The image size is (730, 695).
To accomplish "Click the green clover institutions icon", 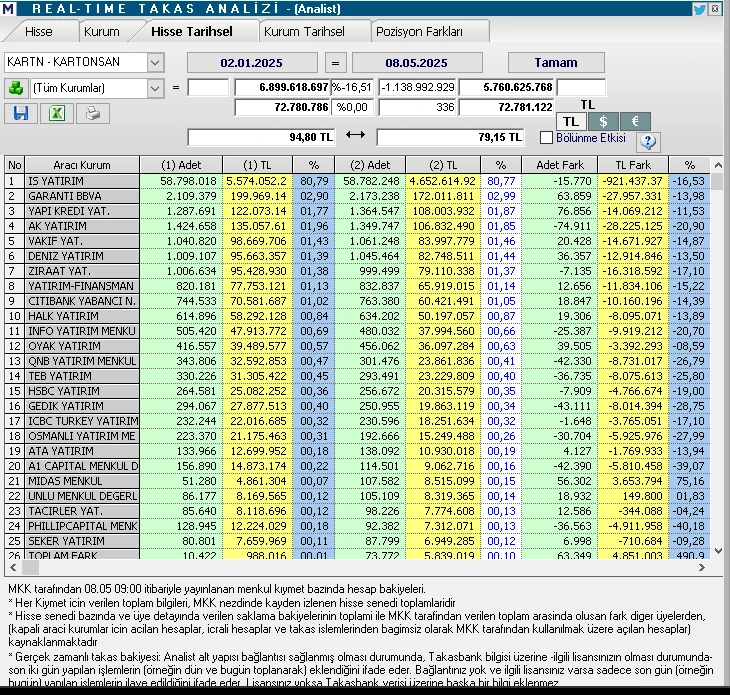I will [16, 88].
